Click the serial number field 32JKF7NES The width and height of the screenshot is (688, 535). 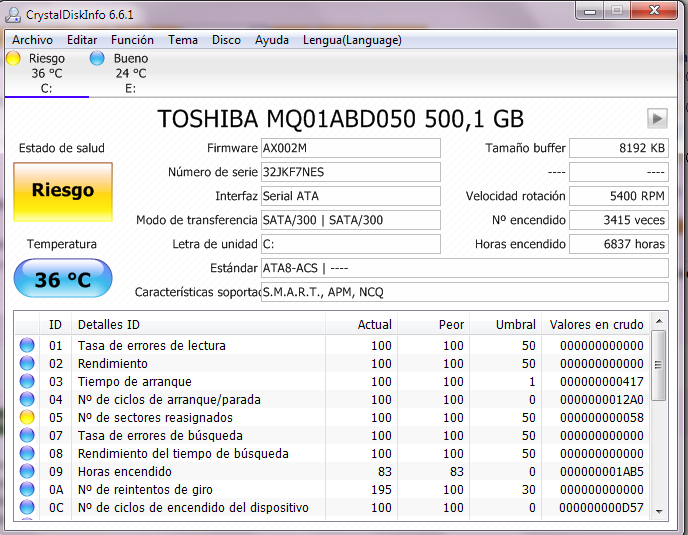(x=351, y=172)
